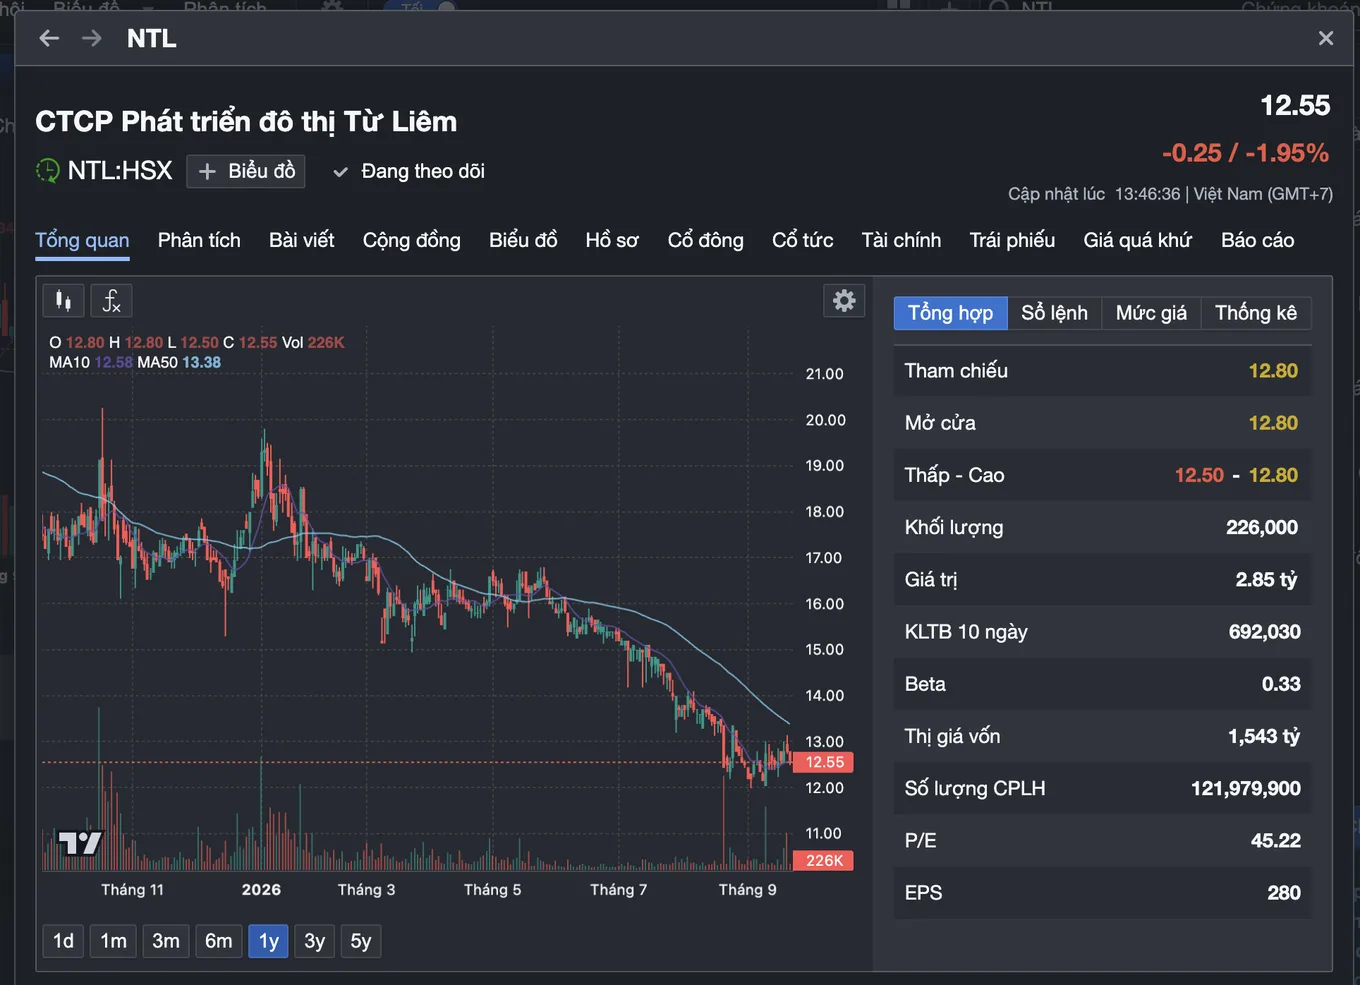Image resolution: width=1360 pixels, height=985 pixels.
Task: Switch to the Phân tích tab
Action: click(x=199, y=240)
